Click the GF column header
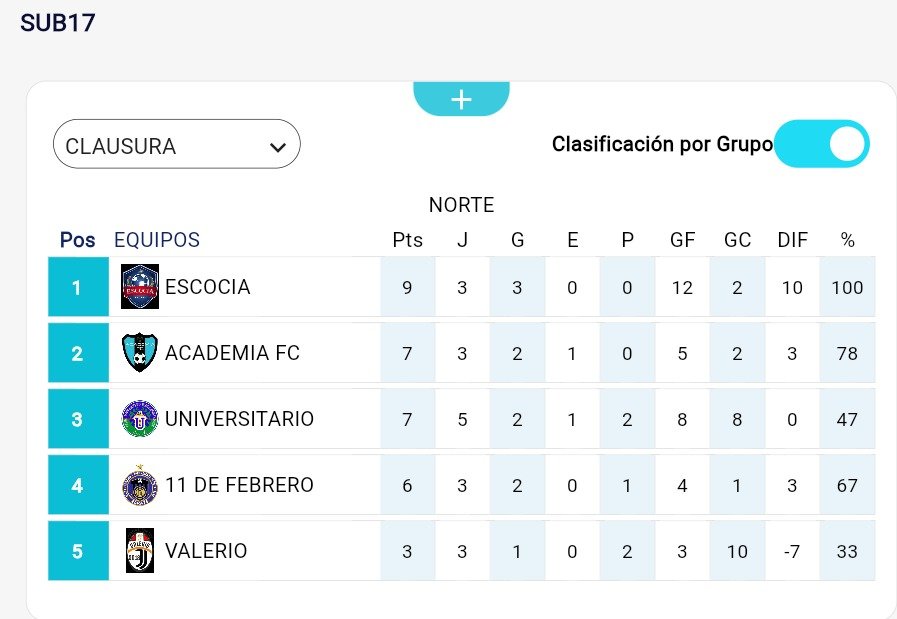Screen dimensions: 897x619 (683, 240)
